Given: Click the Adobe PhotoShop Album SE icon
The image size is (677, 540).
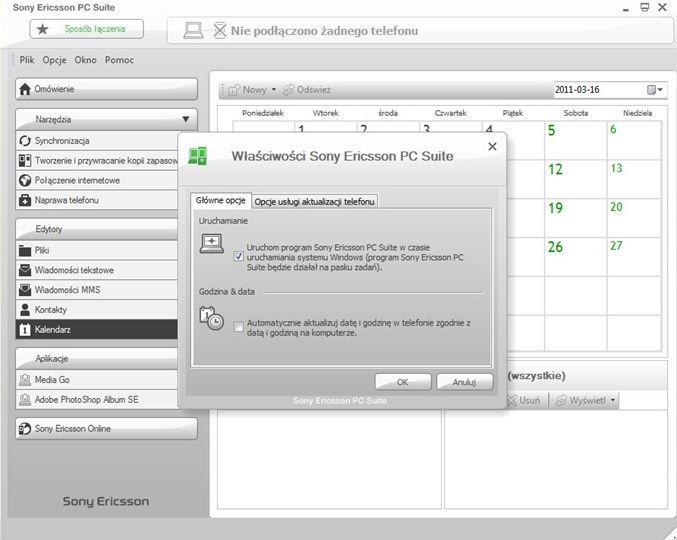Looking at the screenshot, I should coord(25,400).
